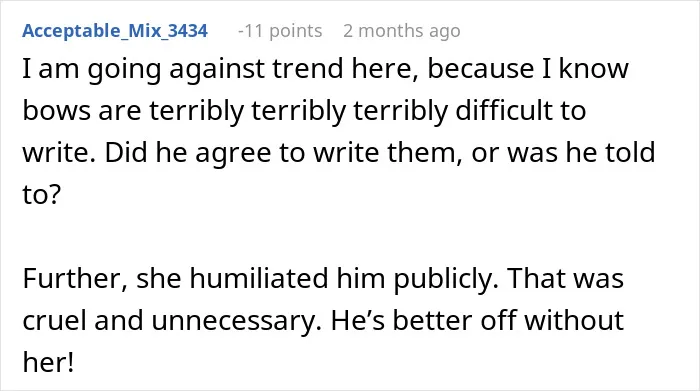Click the "to?" text ending first paragraph
The height and width of the screenshot is (391, 700).
42,195
